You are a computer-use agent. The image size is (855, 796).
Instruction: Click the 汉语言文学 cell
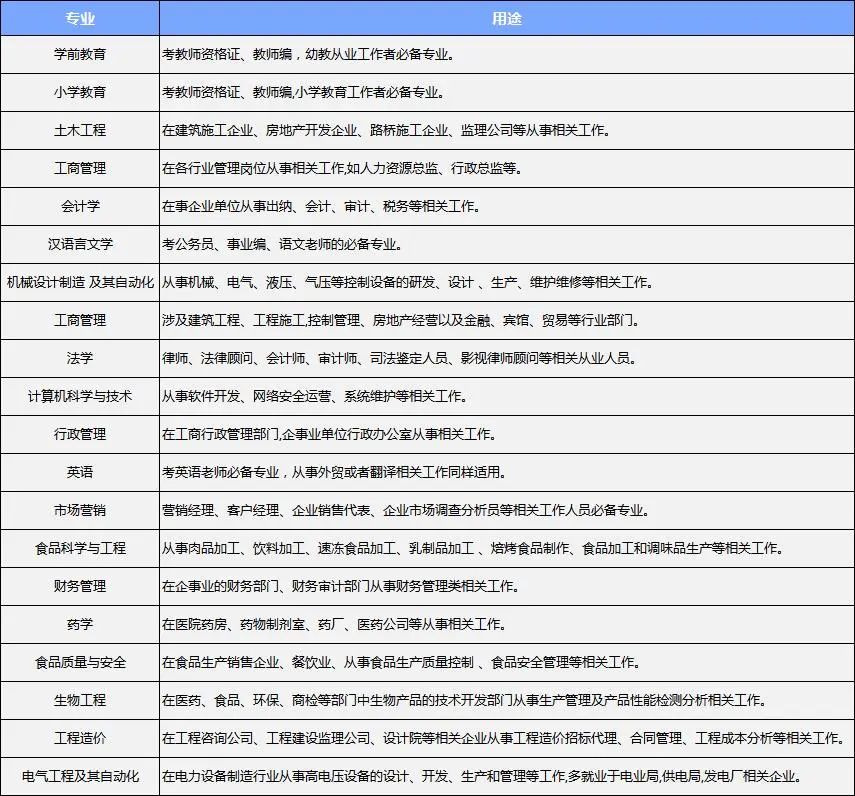(80, 244)
